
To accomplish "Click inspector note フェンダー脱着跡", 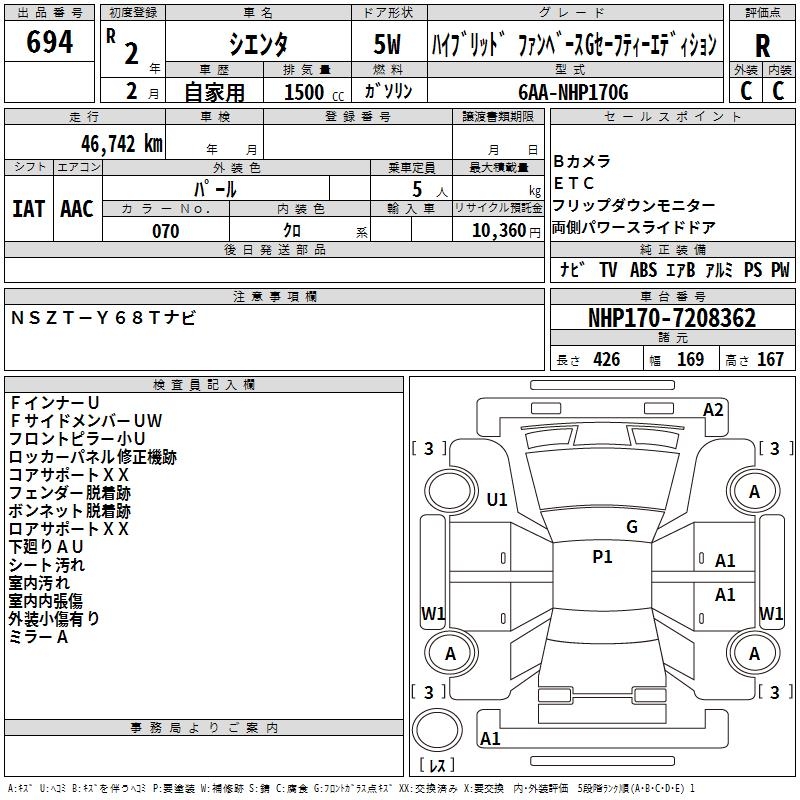I will [70, 493].
